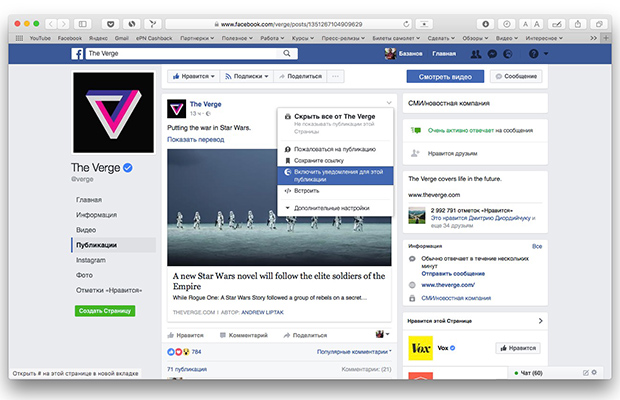Image resolution: width=620 pixels, height=400 pixels.
Task: Click The Verge post avatar
Action: pos(176,109)
